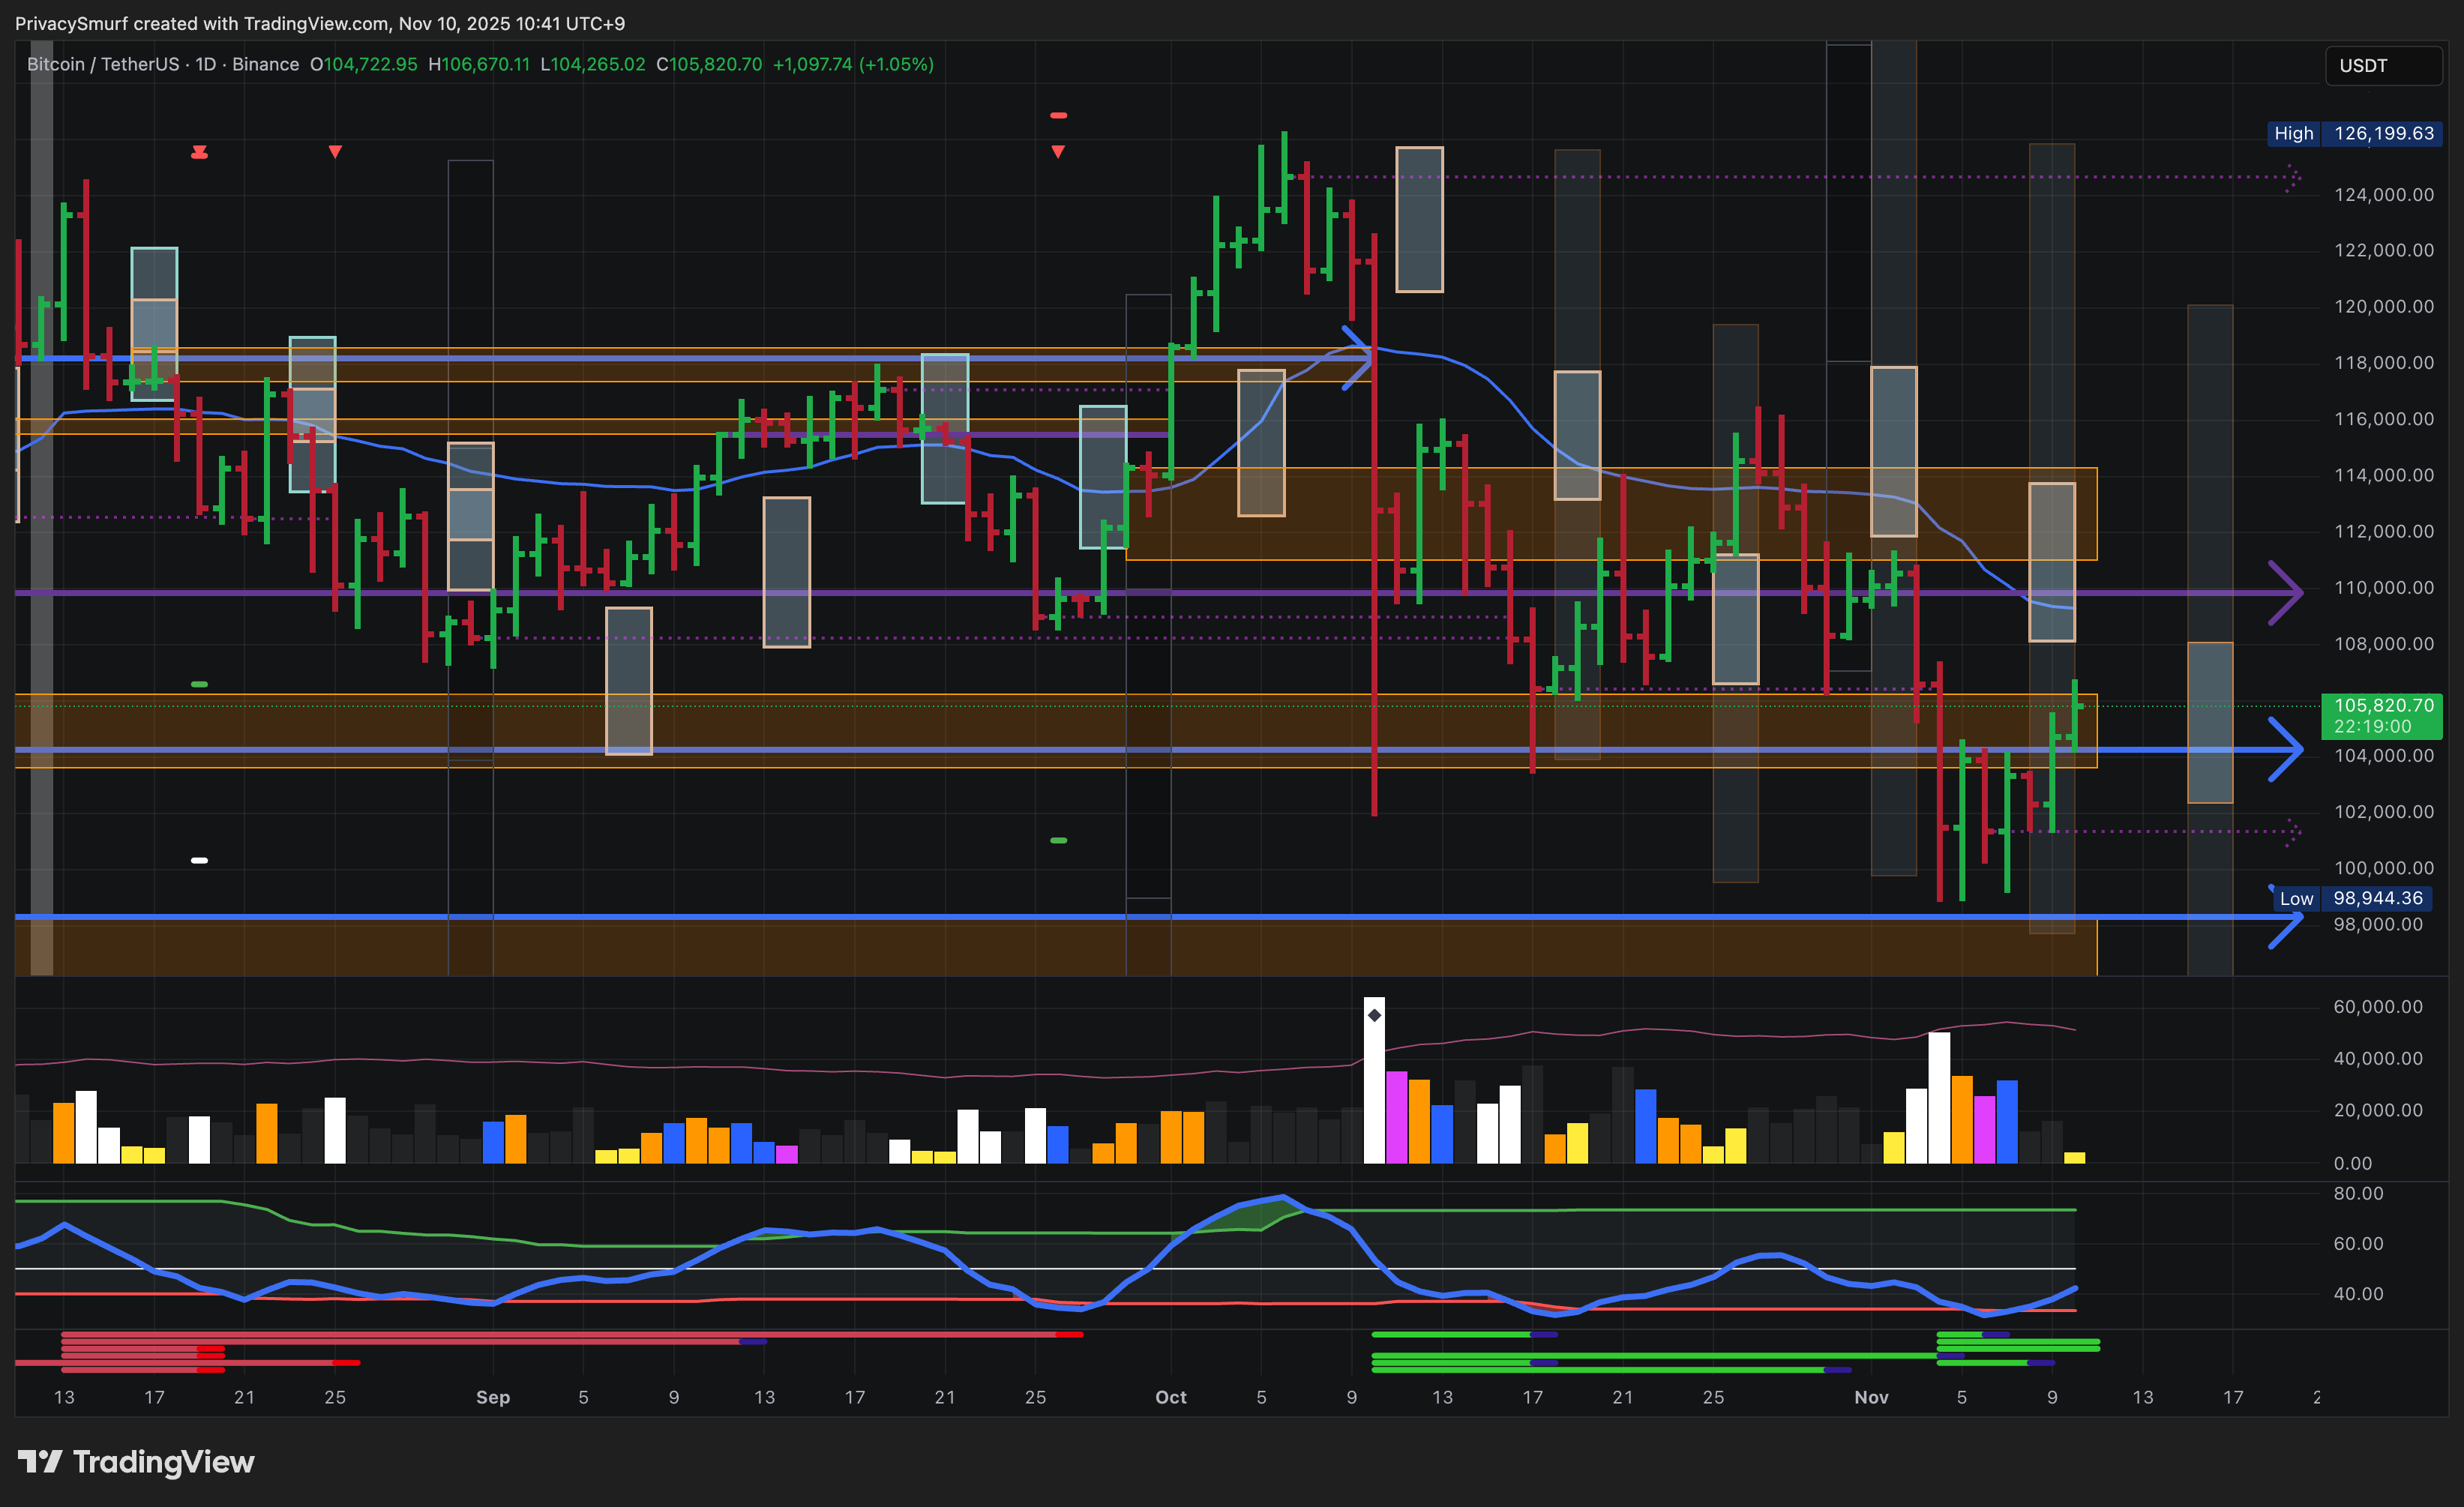Click the TradingView logo at bottom left

click(x=136, y=1462)
